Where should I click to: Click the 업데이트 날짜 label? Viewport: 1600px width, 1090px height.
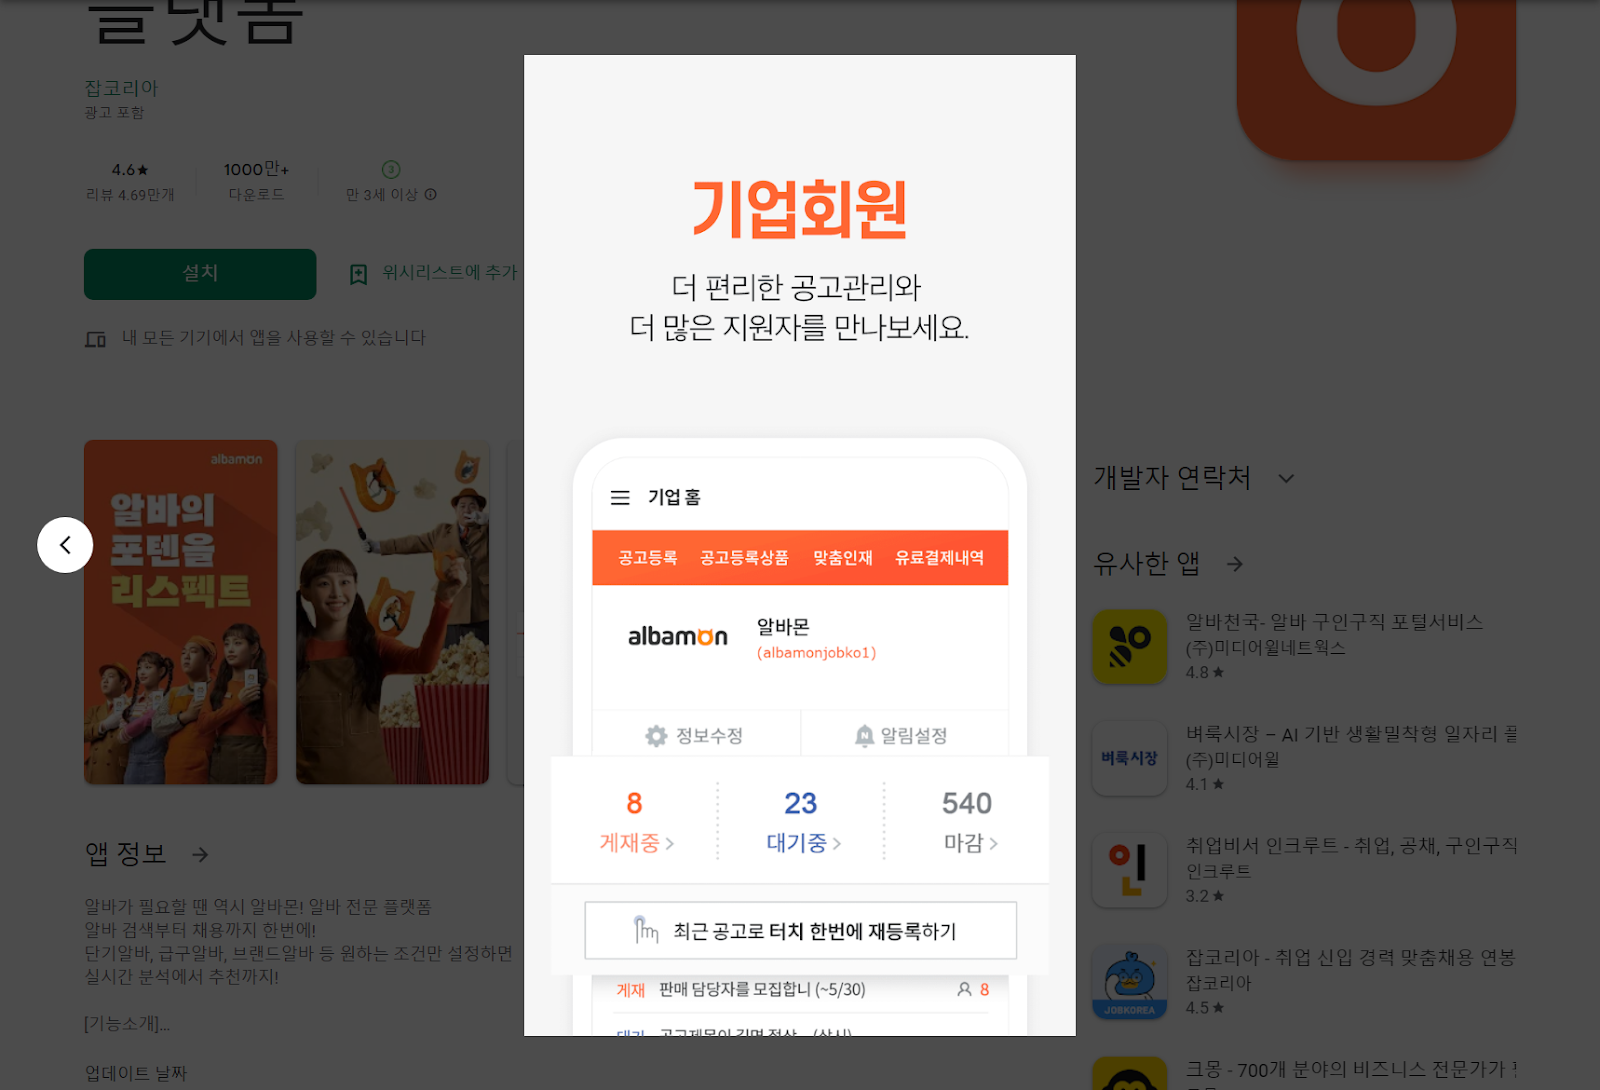(136, 1073)
